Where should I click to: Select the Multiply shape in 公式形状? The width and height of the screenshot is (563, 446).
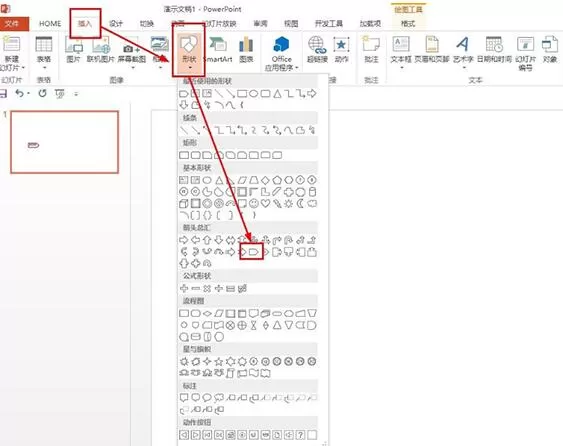point(207,288)
